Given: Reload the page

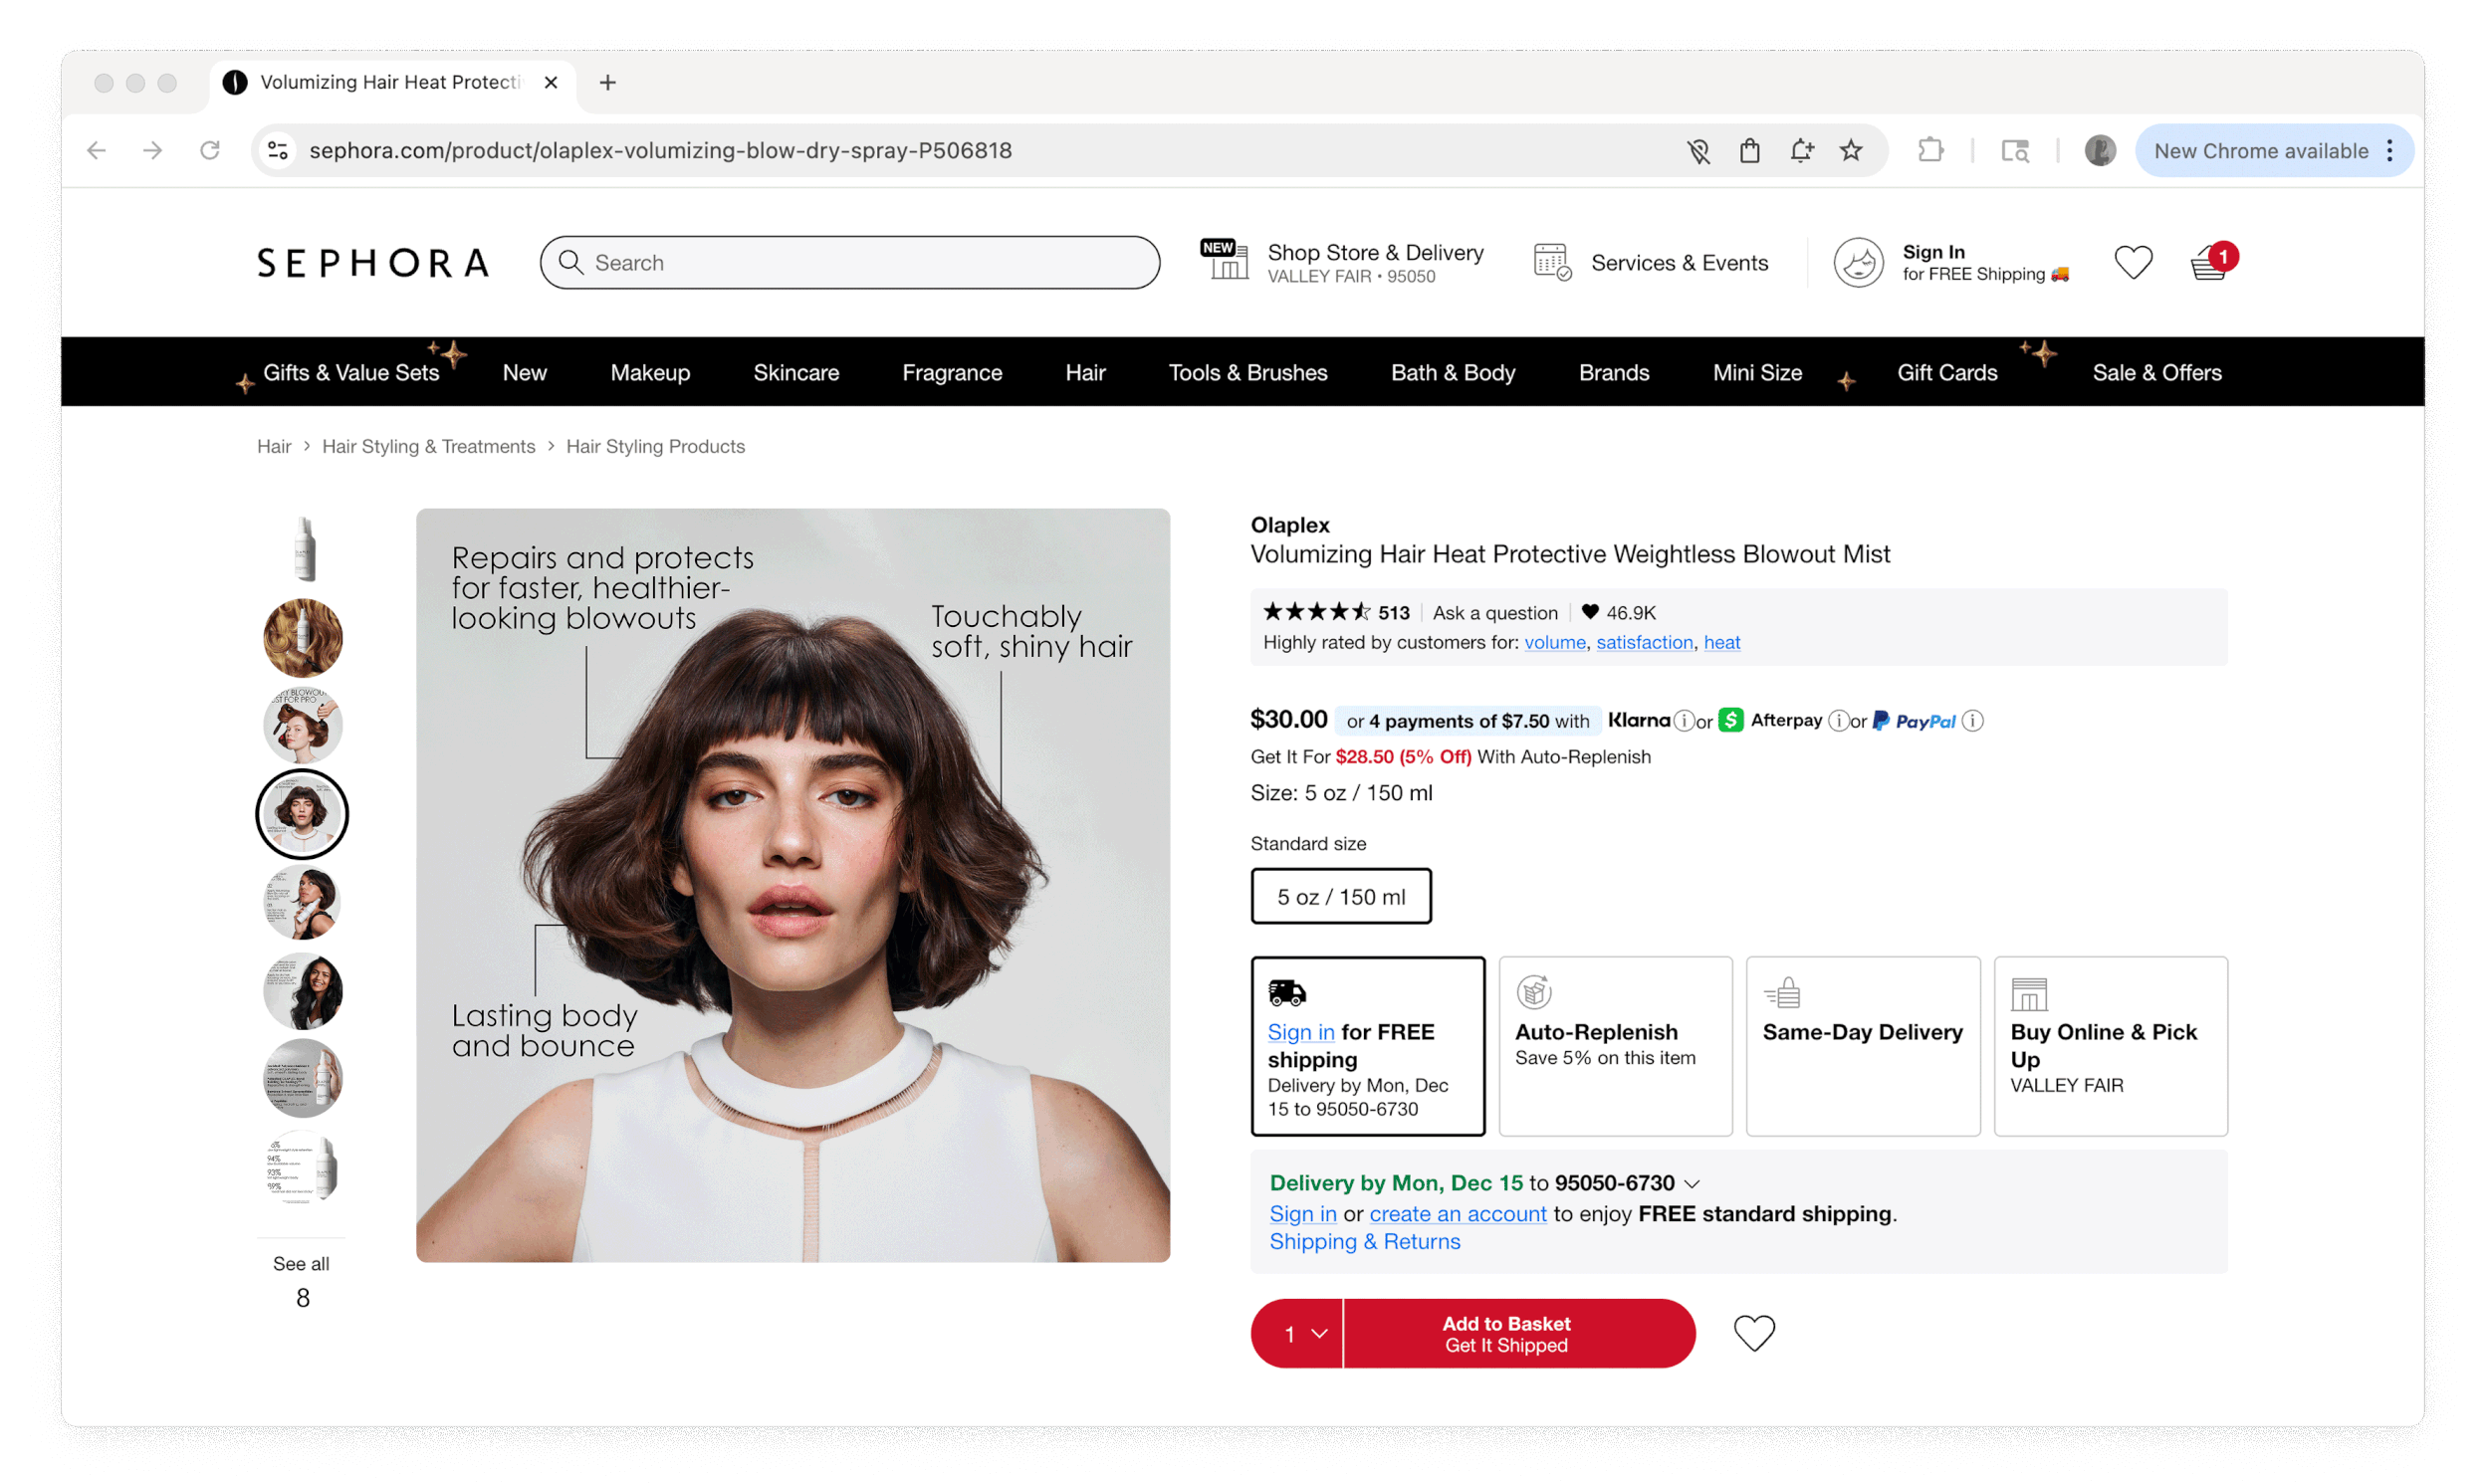Looking at the screenshot, I should tap(209, 151).
